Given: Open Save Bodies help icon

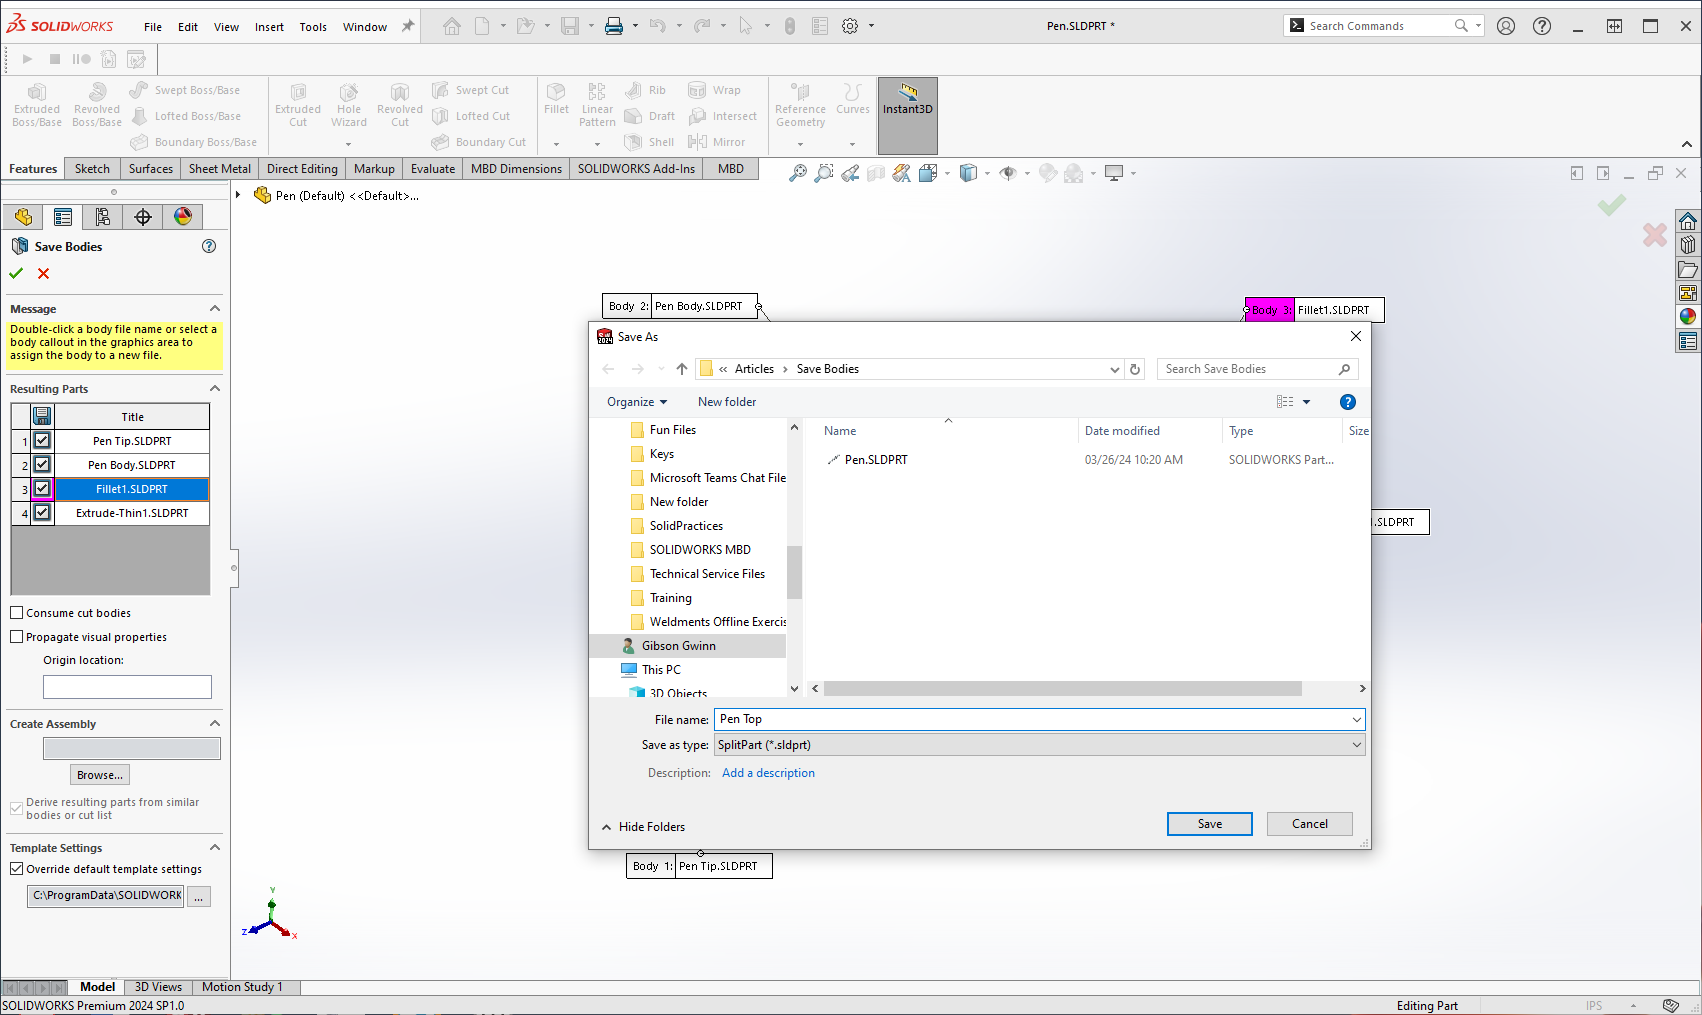Looking at the screenshot, I should point(209,246).
